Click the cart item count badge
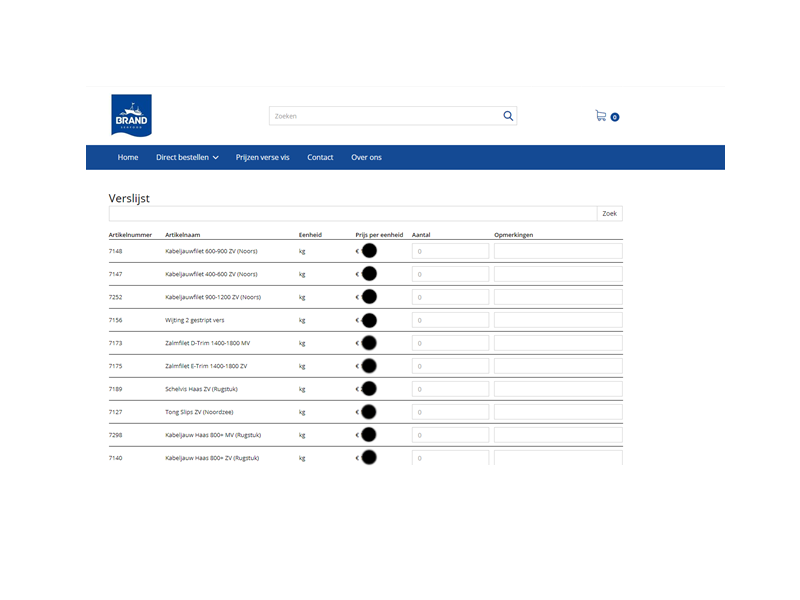This screenshot has width=800, height=600. 615,117
